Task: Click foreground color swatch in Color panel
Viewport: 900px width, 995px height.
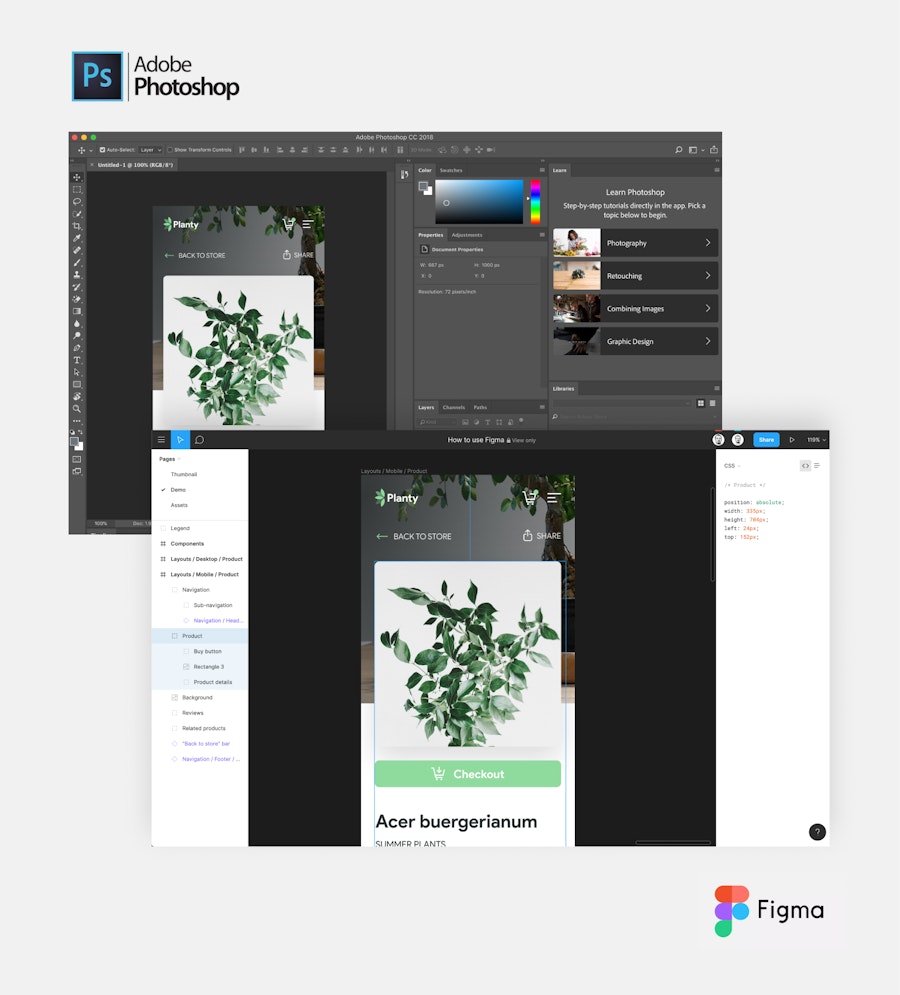Action: (x=423, y=187)
